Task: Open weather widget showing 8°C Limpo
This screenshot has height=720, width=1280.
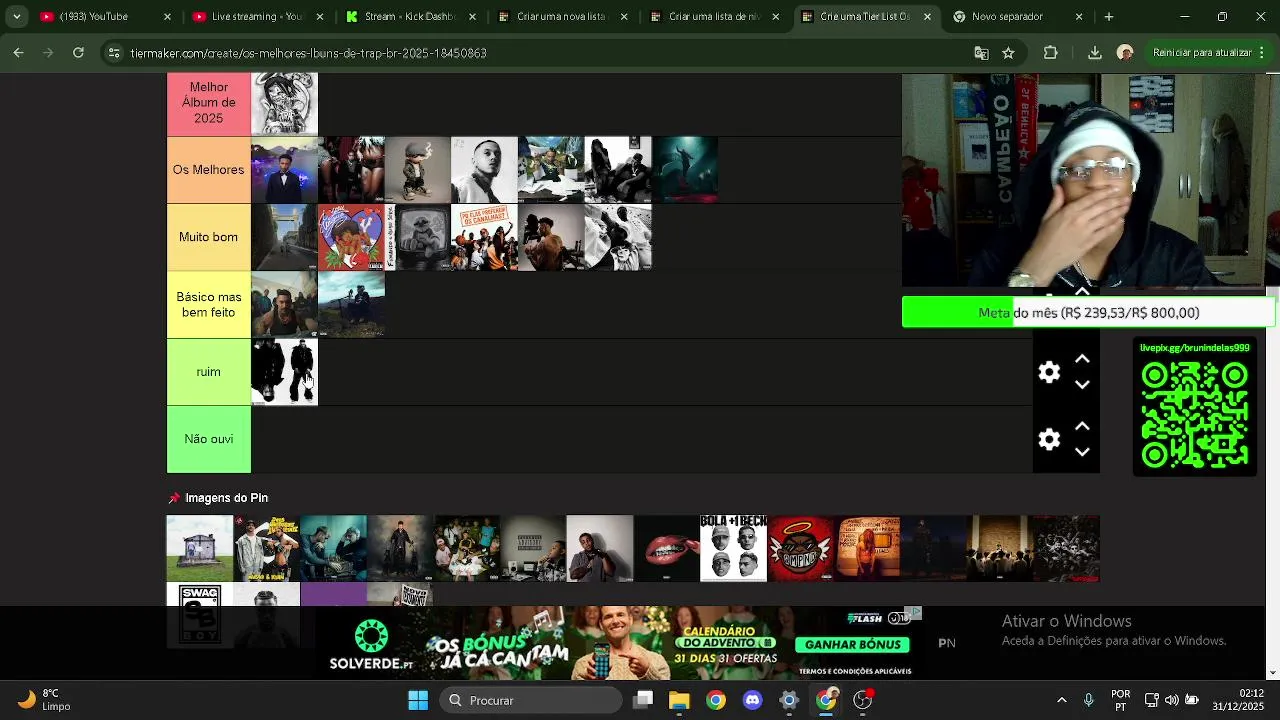Action: (43, 700)
